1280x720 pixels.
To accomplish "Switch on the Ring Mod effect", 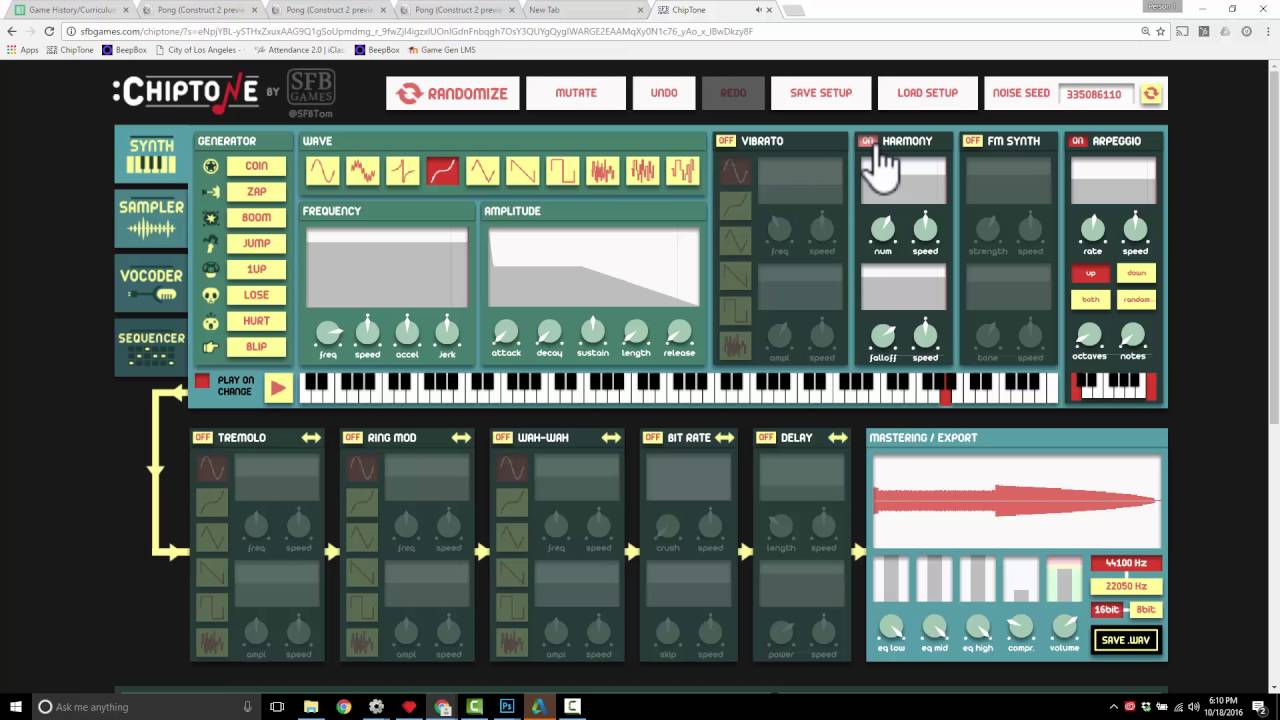I will 352,438.
